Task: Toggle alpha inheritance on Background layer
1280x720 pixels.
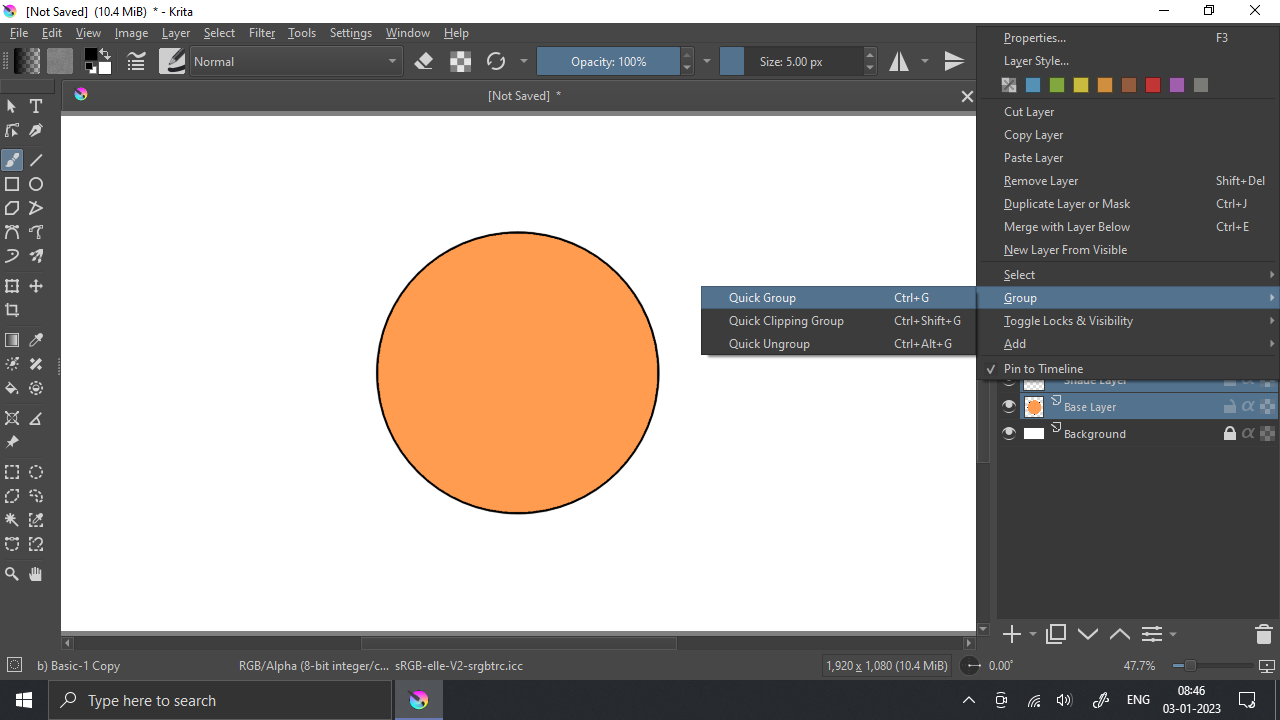Action: 1248,433
